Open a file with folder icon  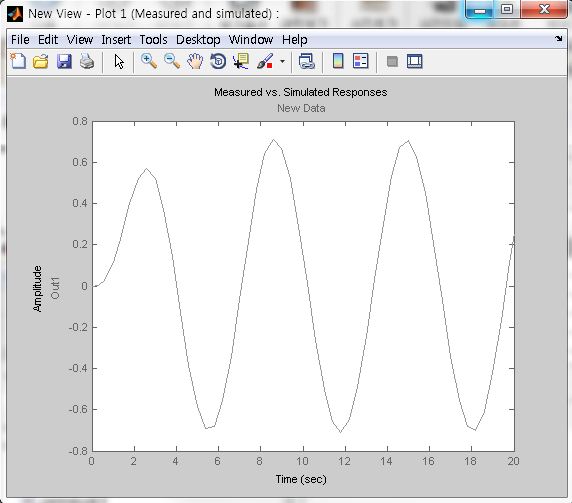(40, 61)
